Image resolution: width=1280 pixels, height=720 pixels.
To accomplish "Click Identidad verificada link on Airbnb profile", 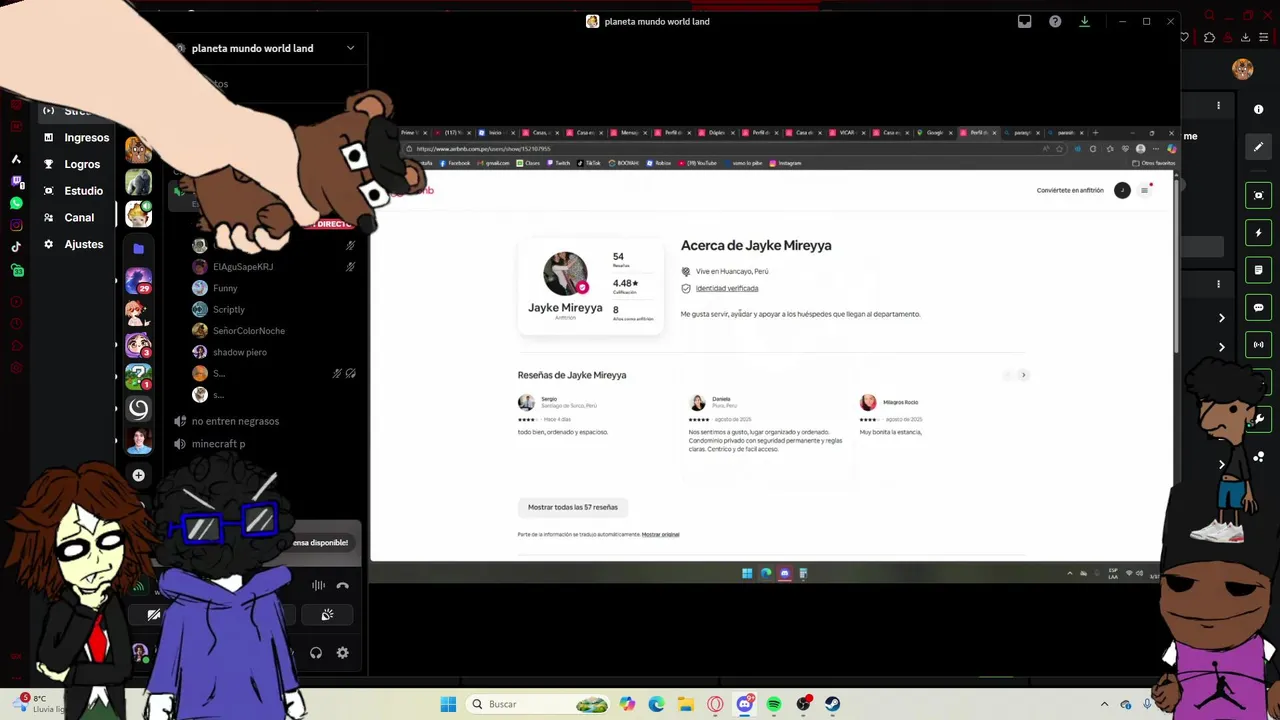I will [x=727, y=288].
